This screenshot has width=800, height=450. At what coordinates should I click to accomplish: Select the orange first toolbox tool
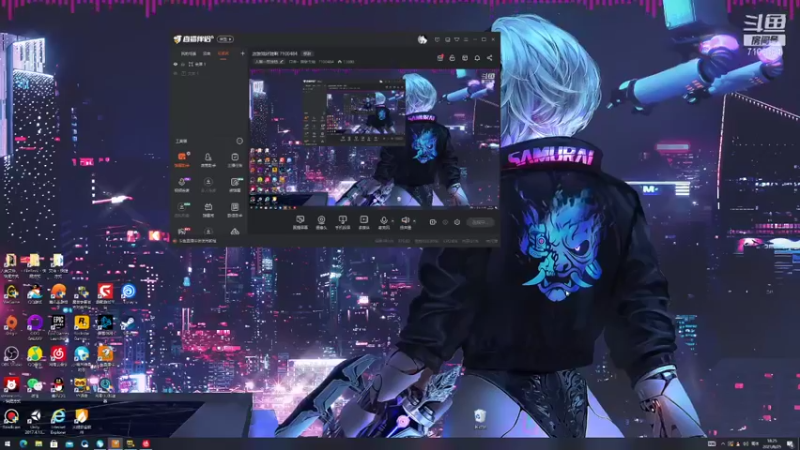182,159
